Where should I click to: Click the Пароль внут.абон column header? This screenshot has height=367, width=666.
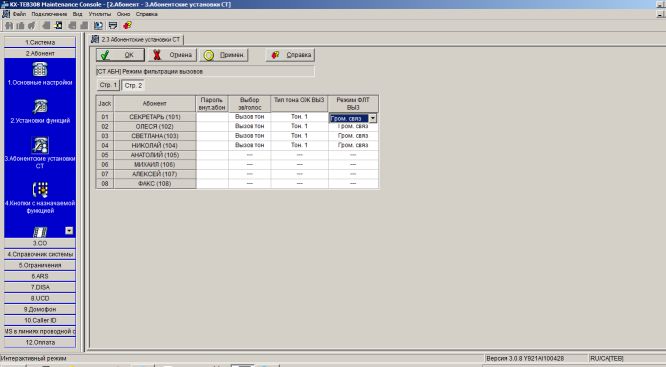212,104
